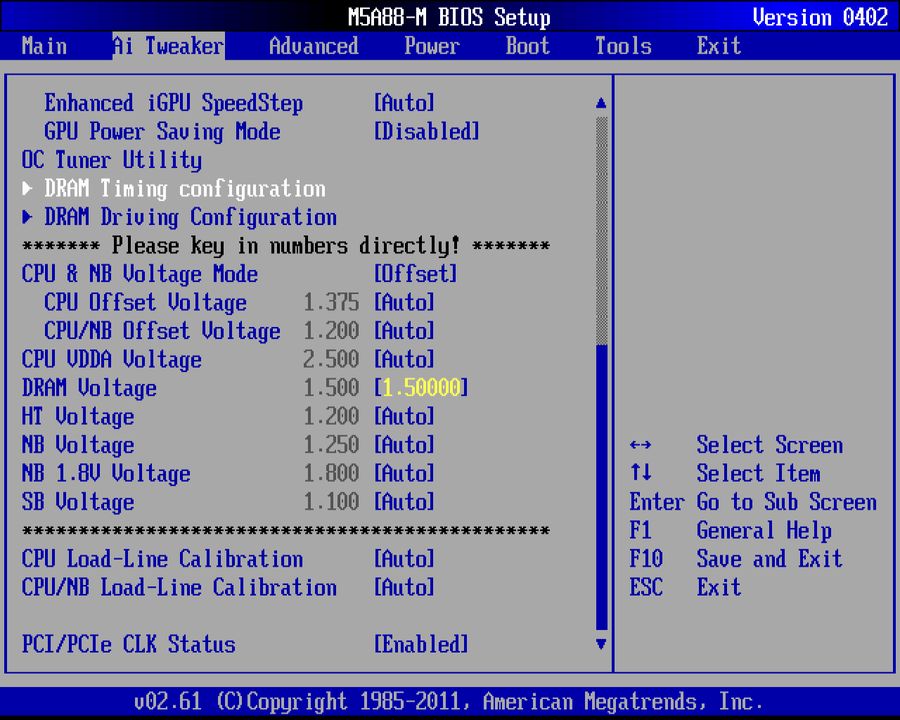900x720 pixels.
Task: Select the Exit tab
Action: [x=719, y=46]
